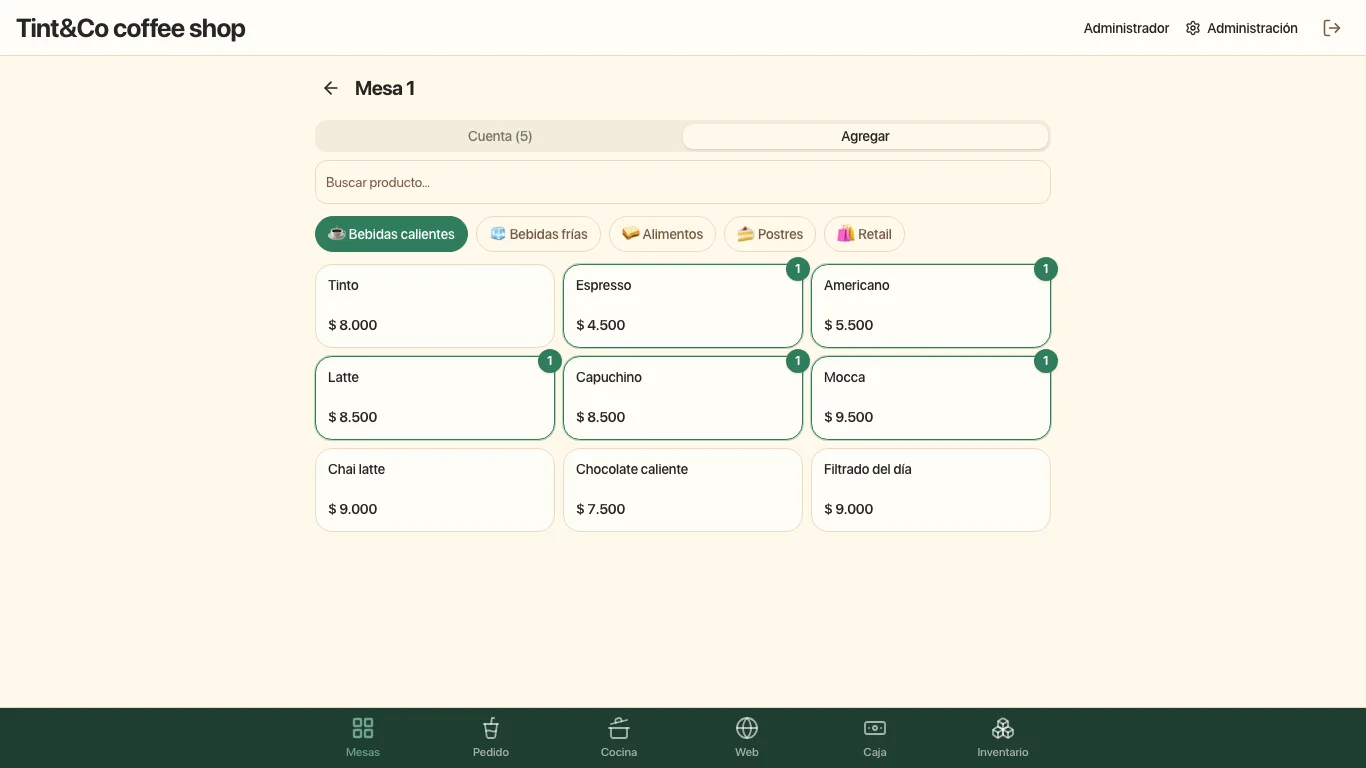Click the quantity badge on the Espresso card

point(797,269)
